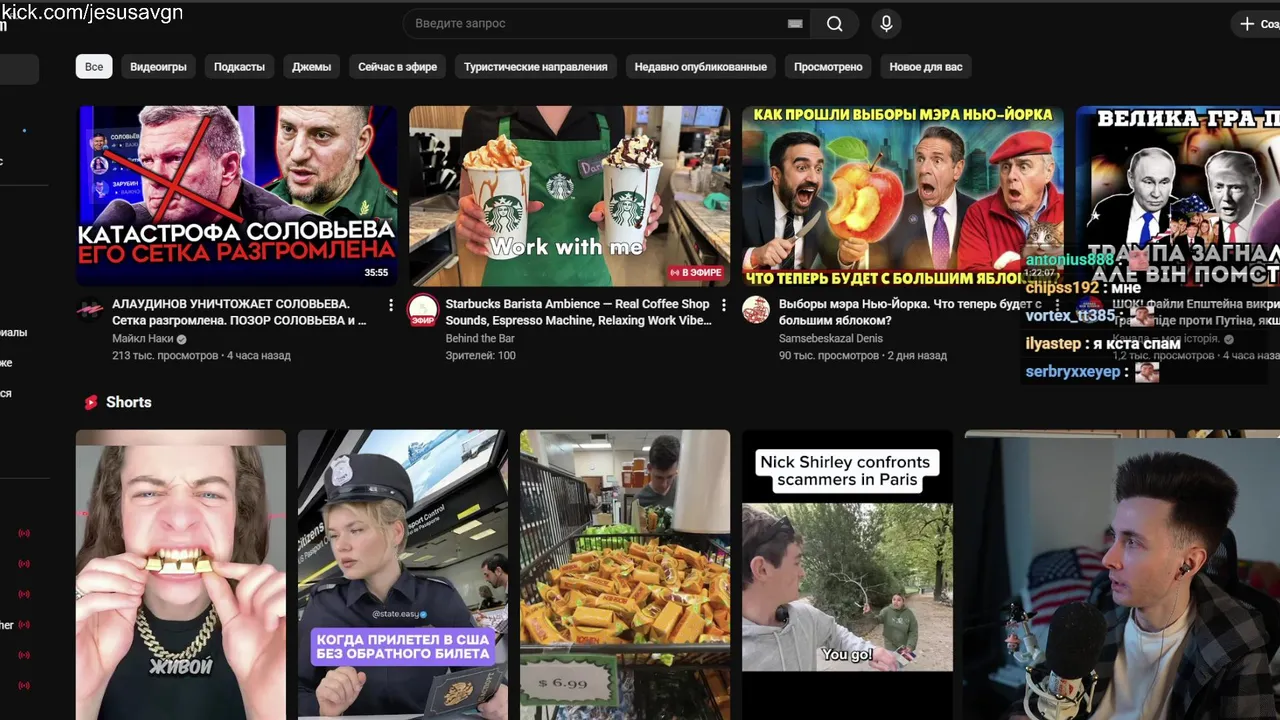This screenshot has height=720, width=1280.
Task: Open title Starbucks Barista Ambience
Action: pyautogui.click(x=577, y=312)
